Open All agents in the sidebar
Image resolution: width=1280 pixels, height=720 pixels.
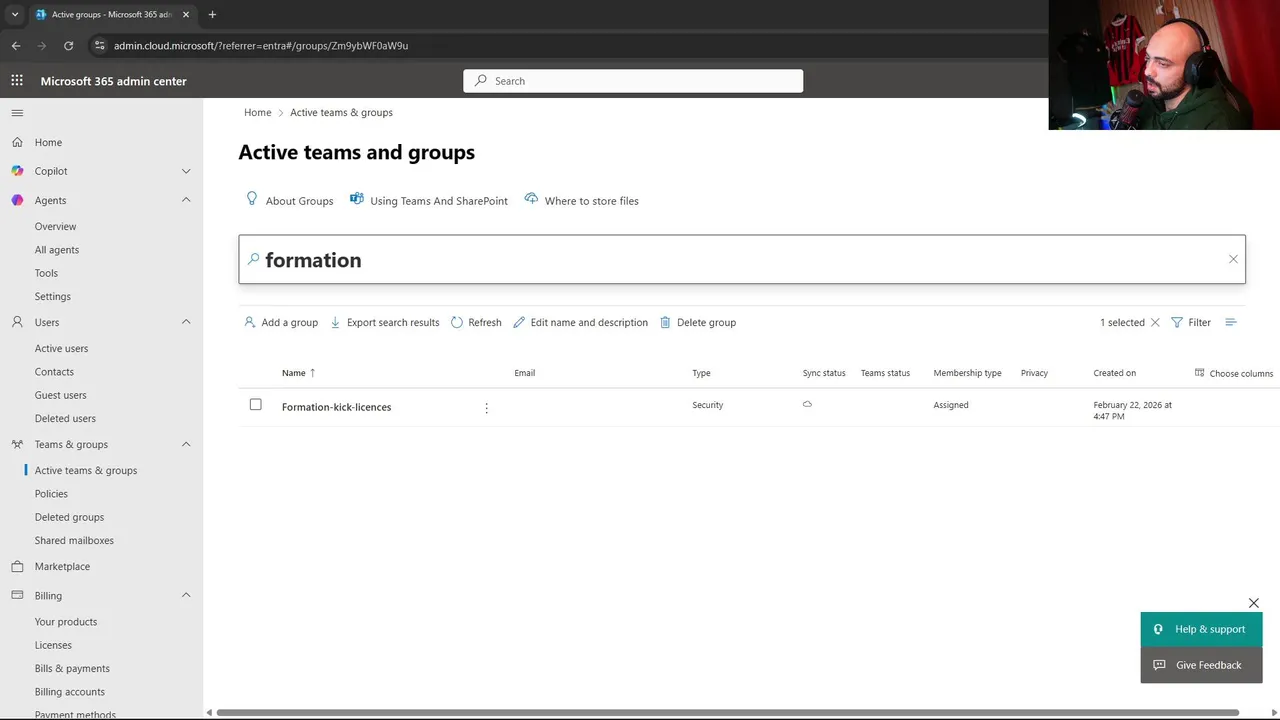click(x=56, y=250)
